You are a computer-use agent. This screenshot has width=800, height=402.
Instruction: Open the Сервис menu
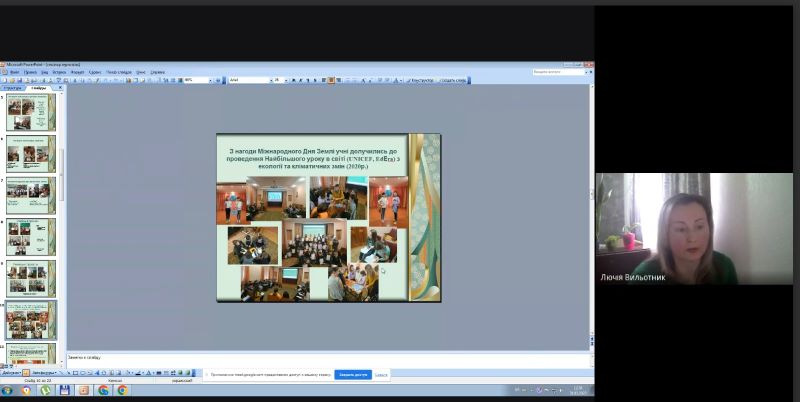(x=95, y=72)
